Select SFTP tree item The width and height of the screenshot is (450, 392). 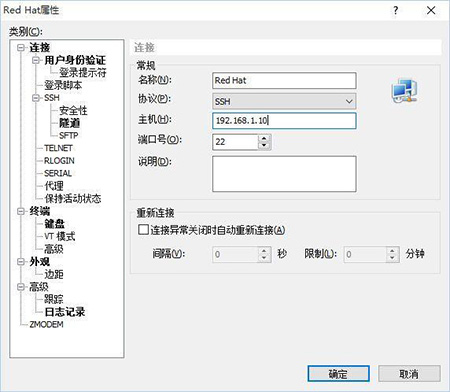pyautogui.click(x=68, y=136)
